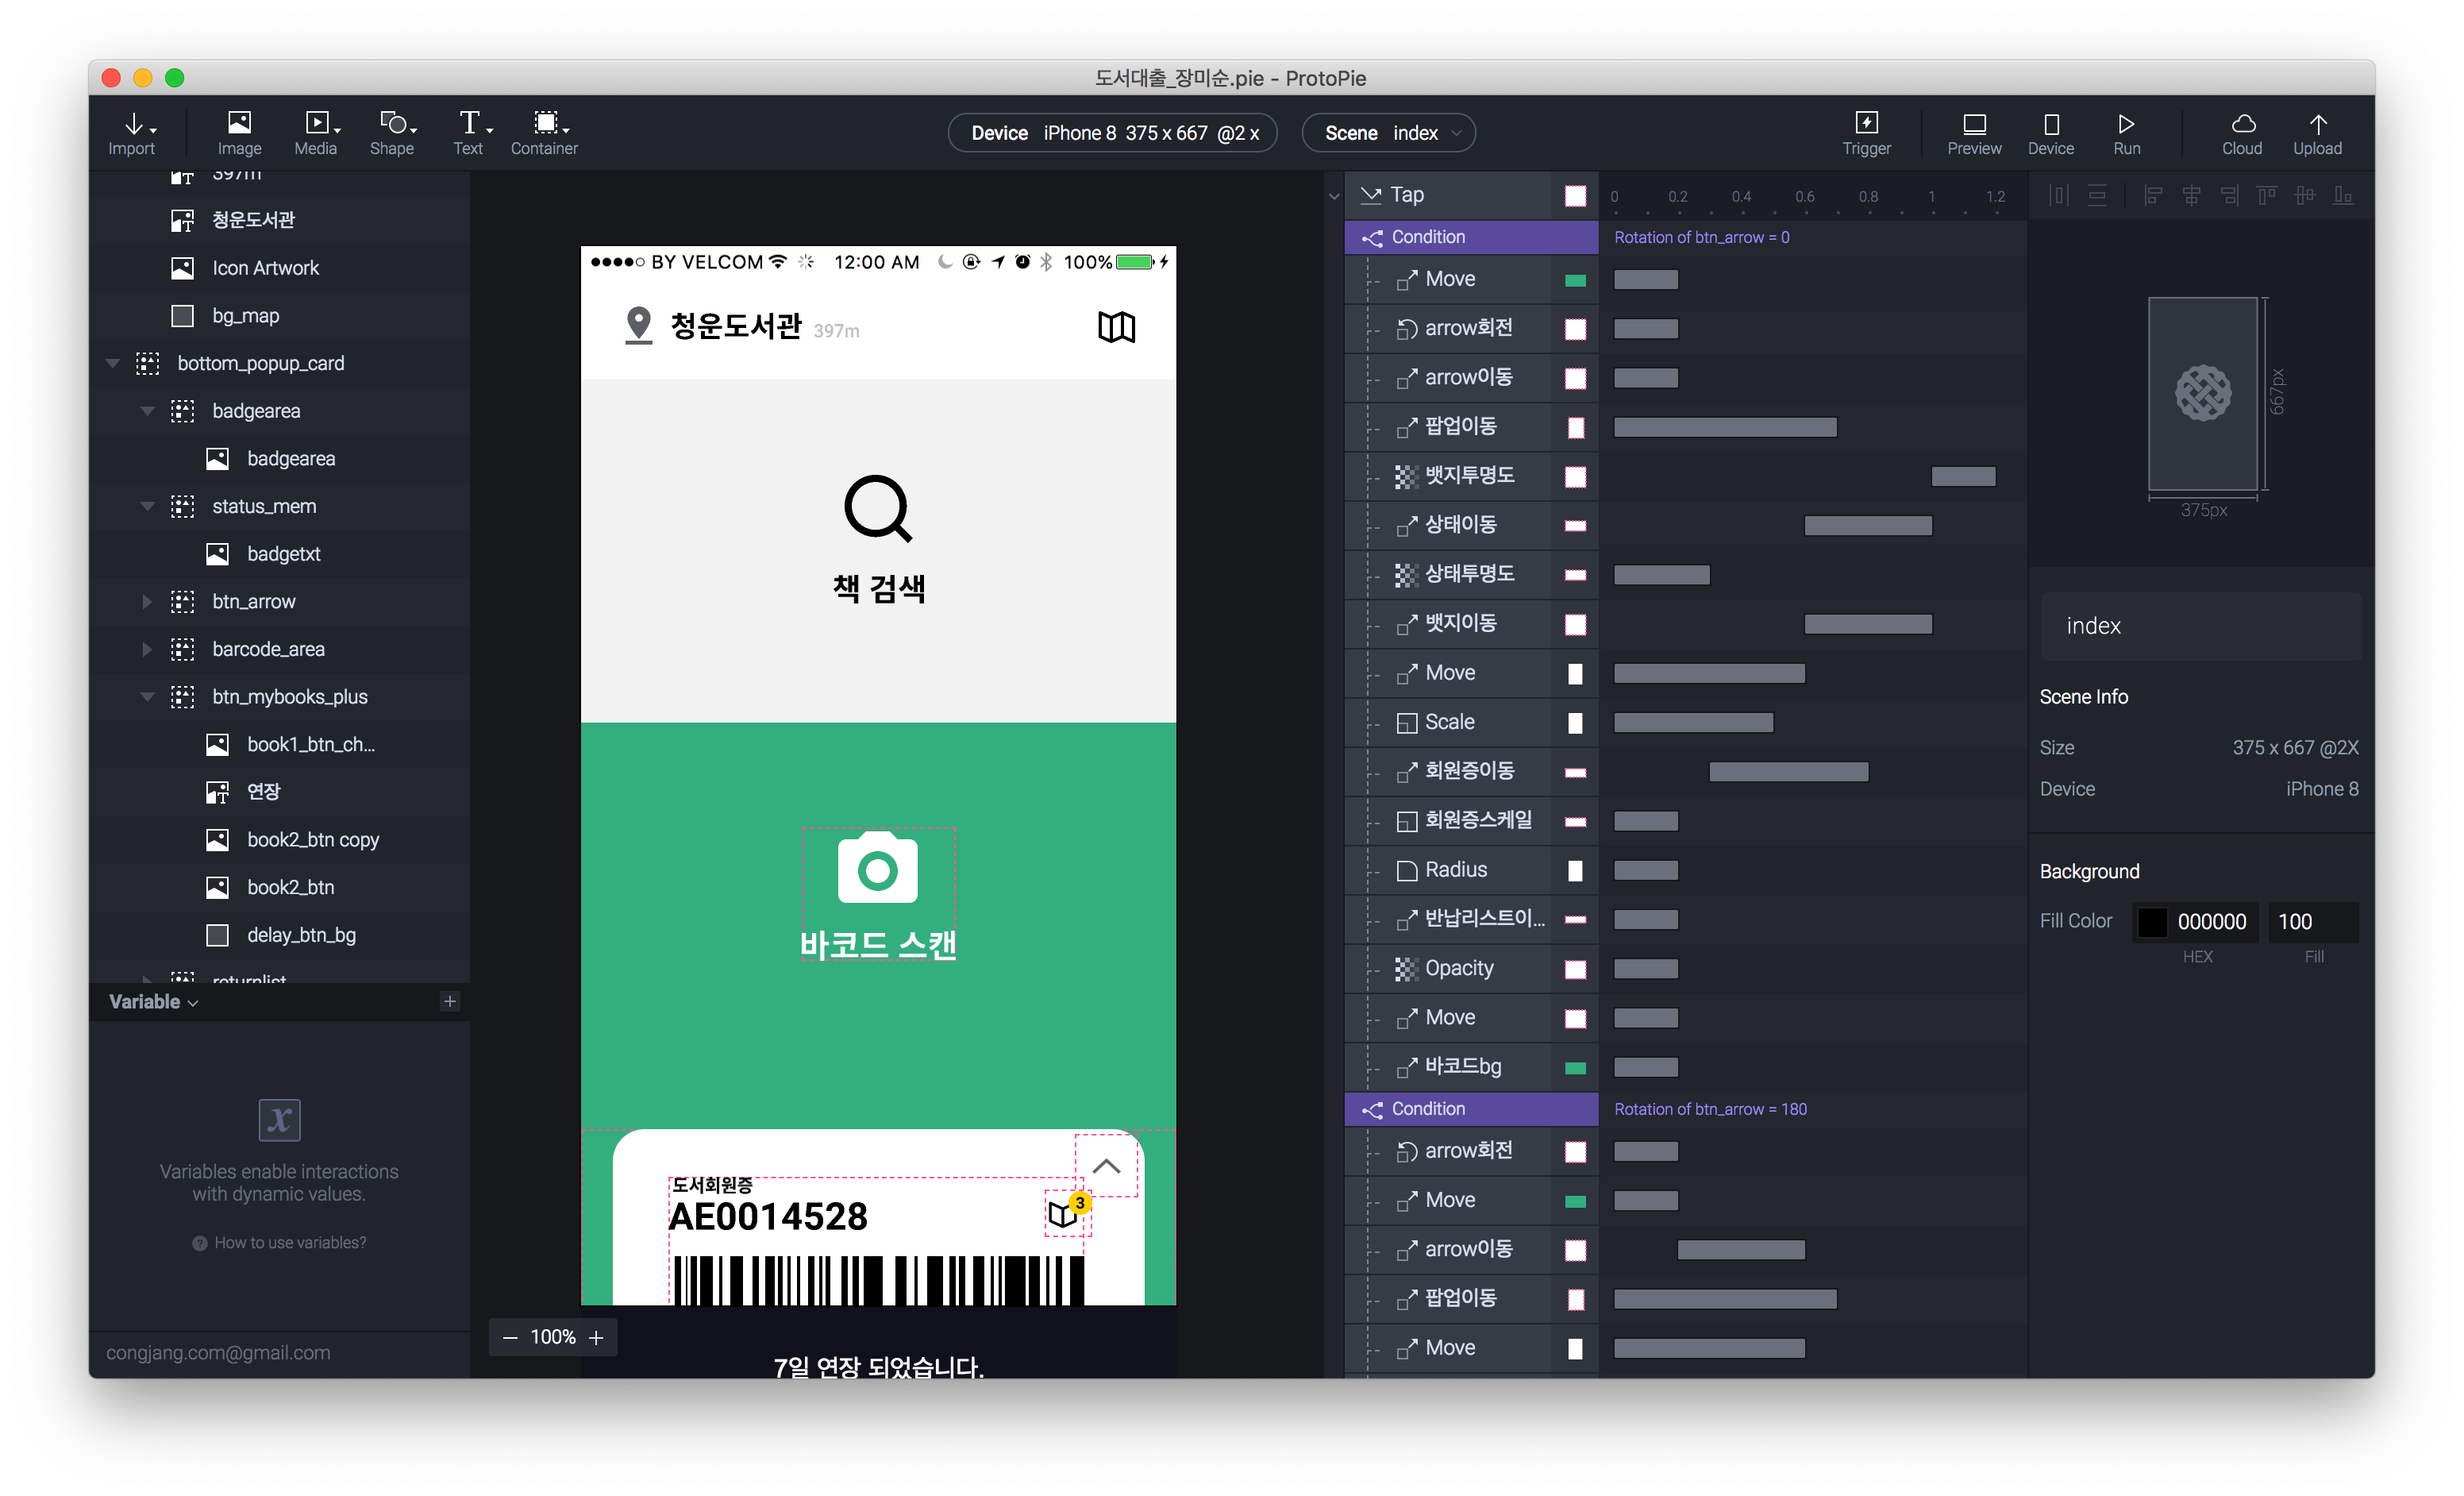
Task: Select the 회원증스케일 response
Action: (x=1471, y=820)
